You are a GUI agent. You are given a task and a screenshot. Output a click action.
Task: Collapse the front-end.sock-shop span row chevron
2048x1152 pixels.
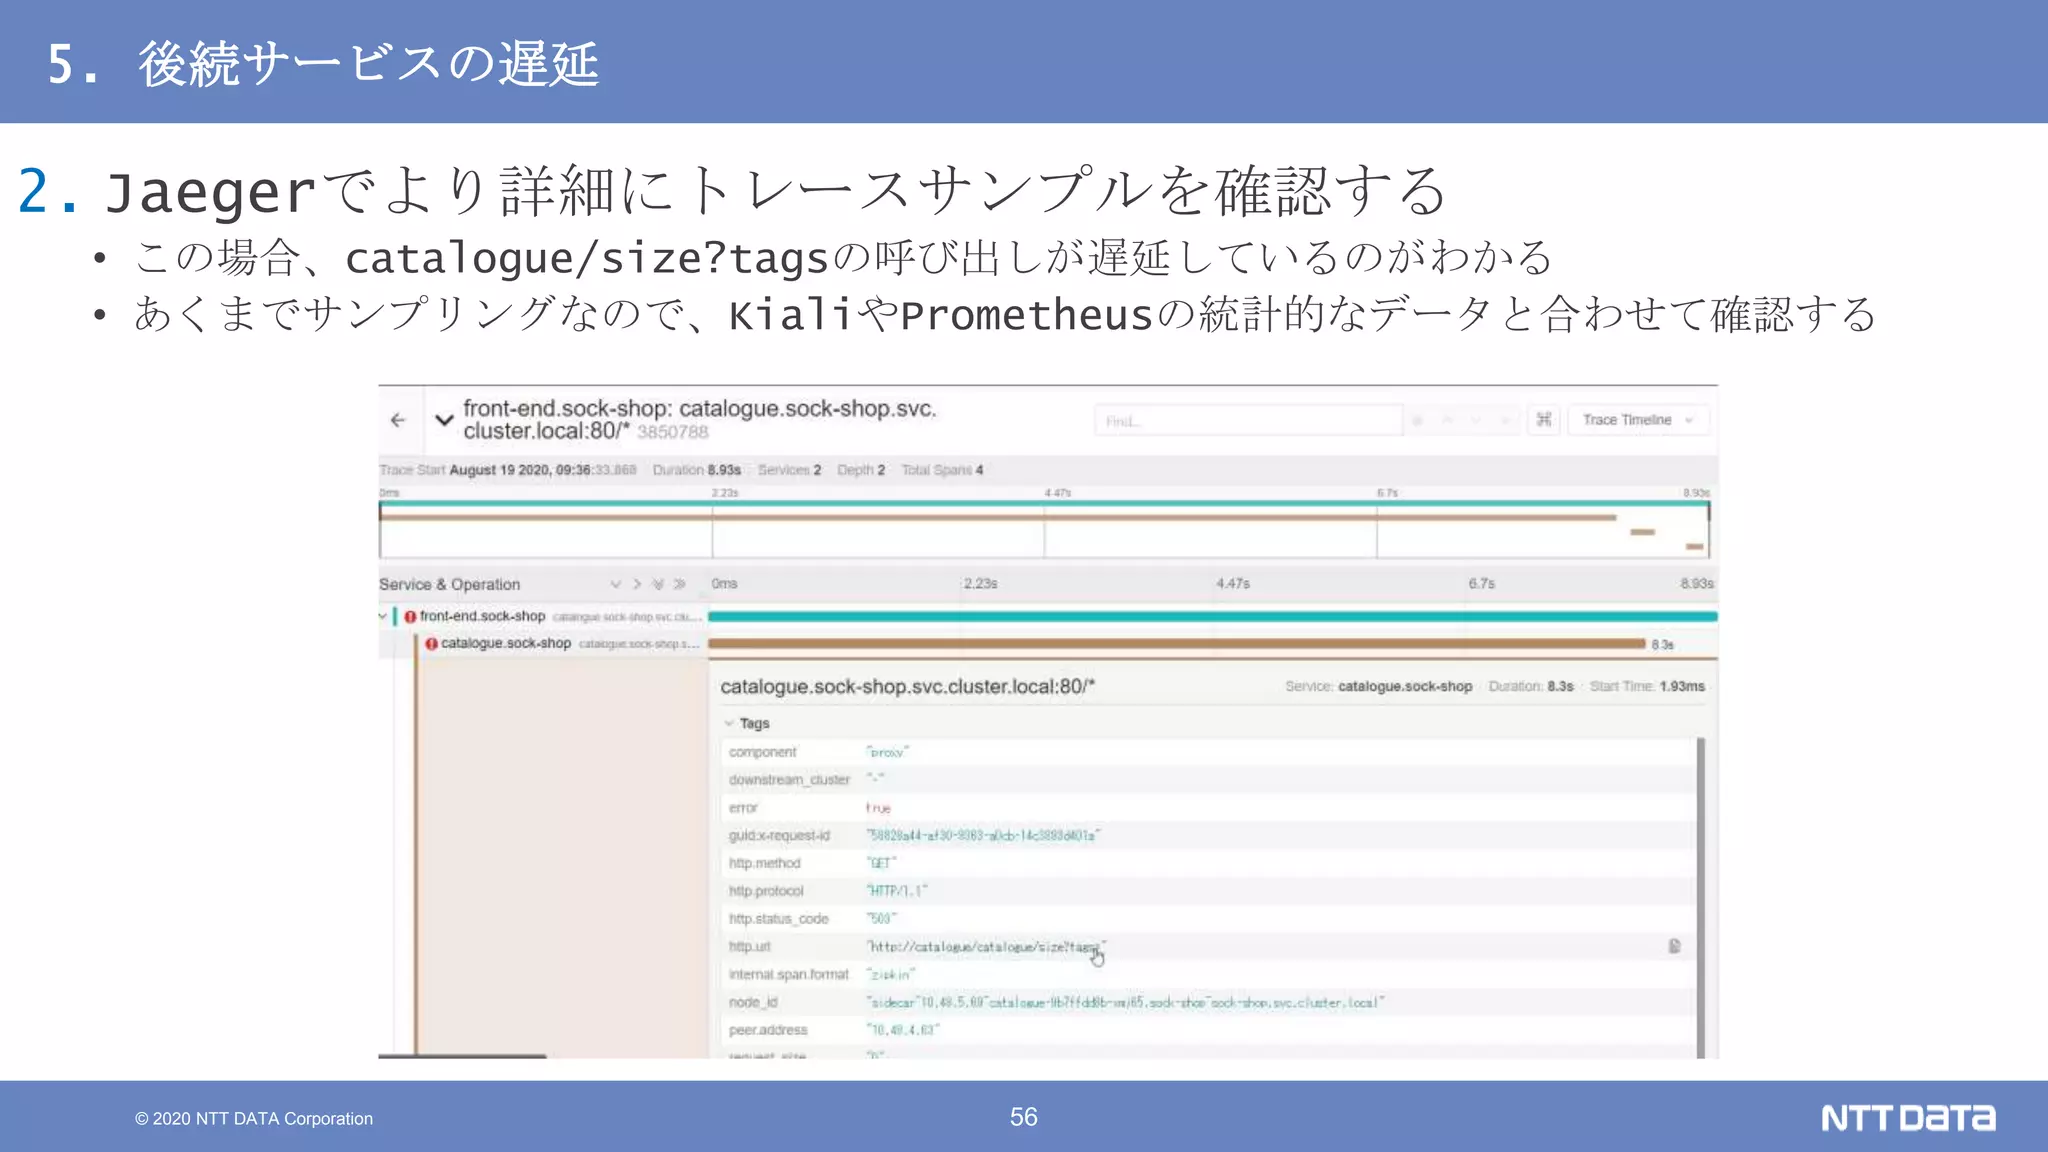(383, 616)
